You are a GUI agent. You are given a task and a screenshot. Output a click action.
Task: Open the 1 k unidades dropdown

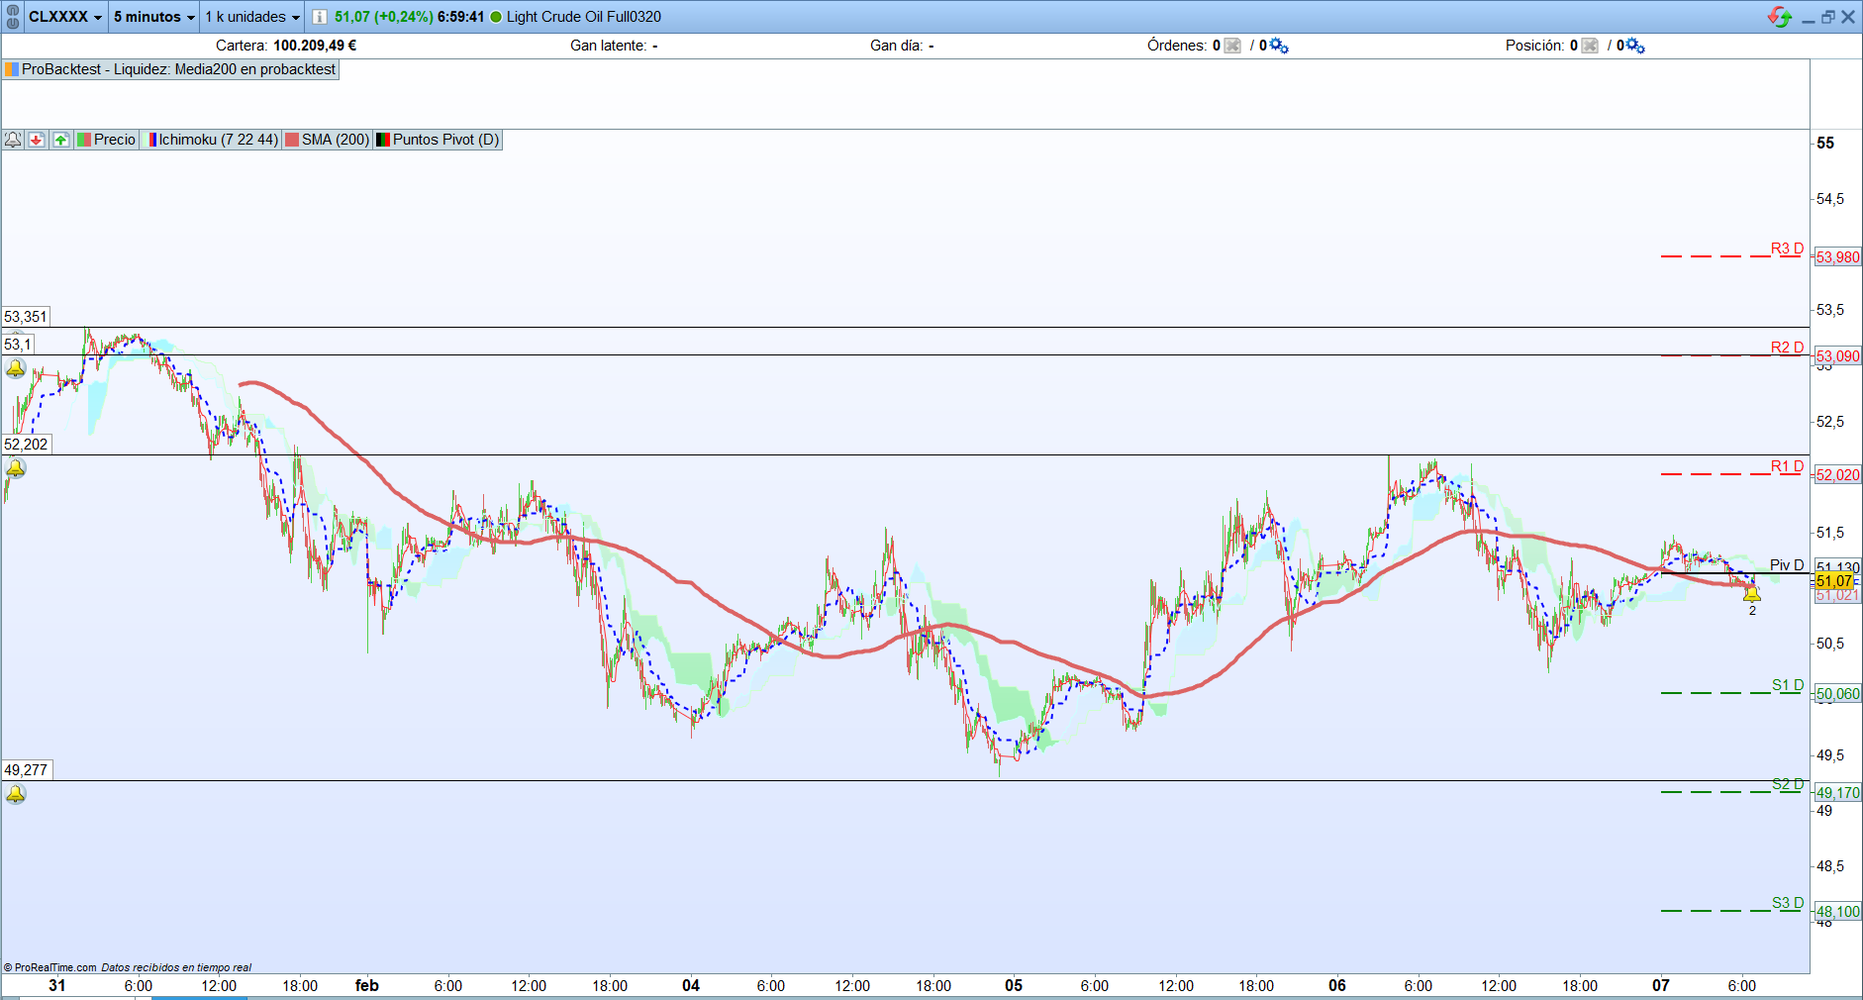[252, 17]
